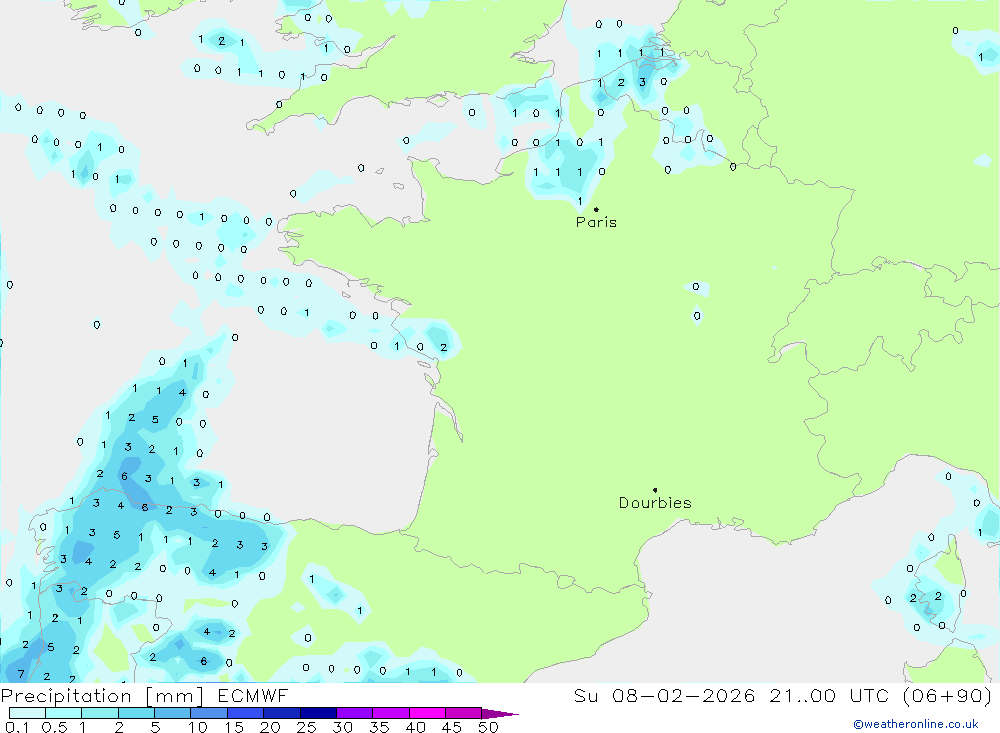
Task: Click the '0.1' legend scale label
Action: 17,727
